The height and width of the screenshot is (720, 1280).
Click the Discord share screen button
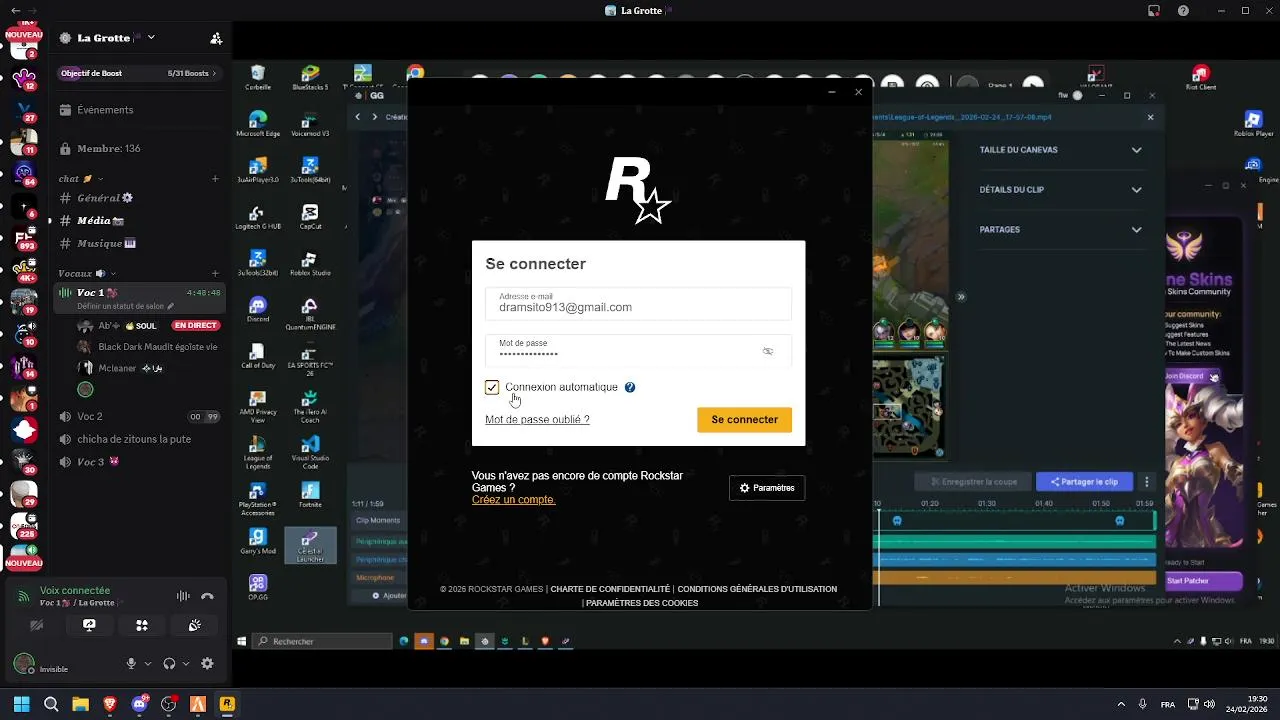click(89, 625)
